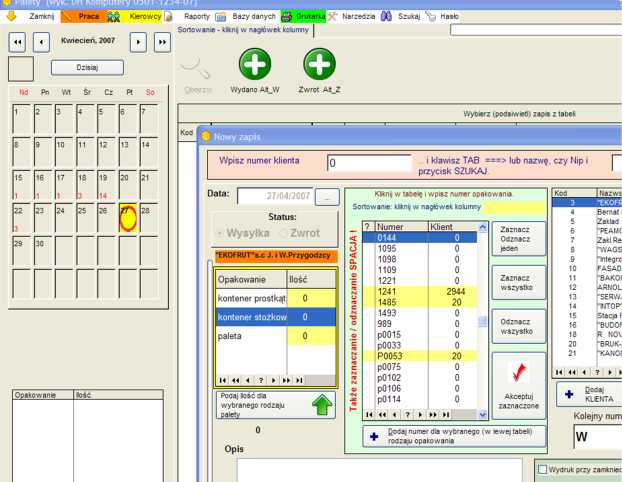Image resolution: width=622 pixels, height=482 pixels.
Task: Open the Szukaj menu
Action: pos(409,16)
